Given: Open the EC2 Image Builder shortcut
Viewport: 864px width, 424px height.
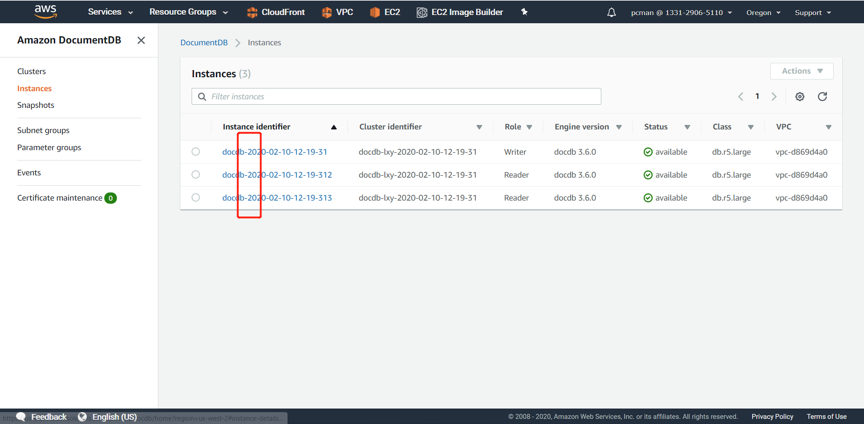Looking at the screenshot, I should (459, 12).
